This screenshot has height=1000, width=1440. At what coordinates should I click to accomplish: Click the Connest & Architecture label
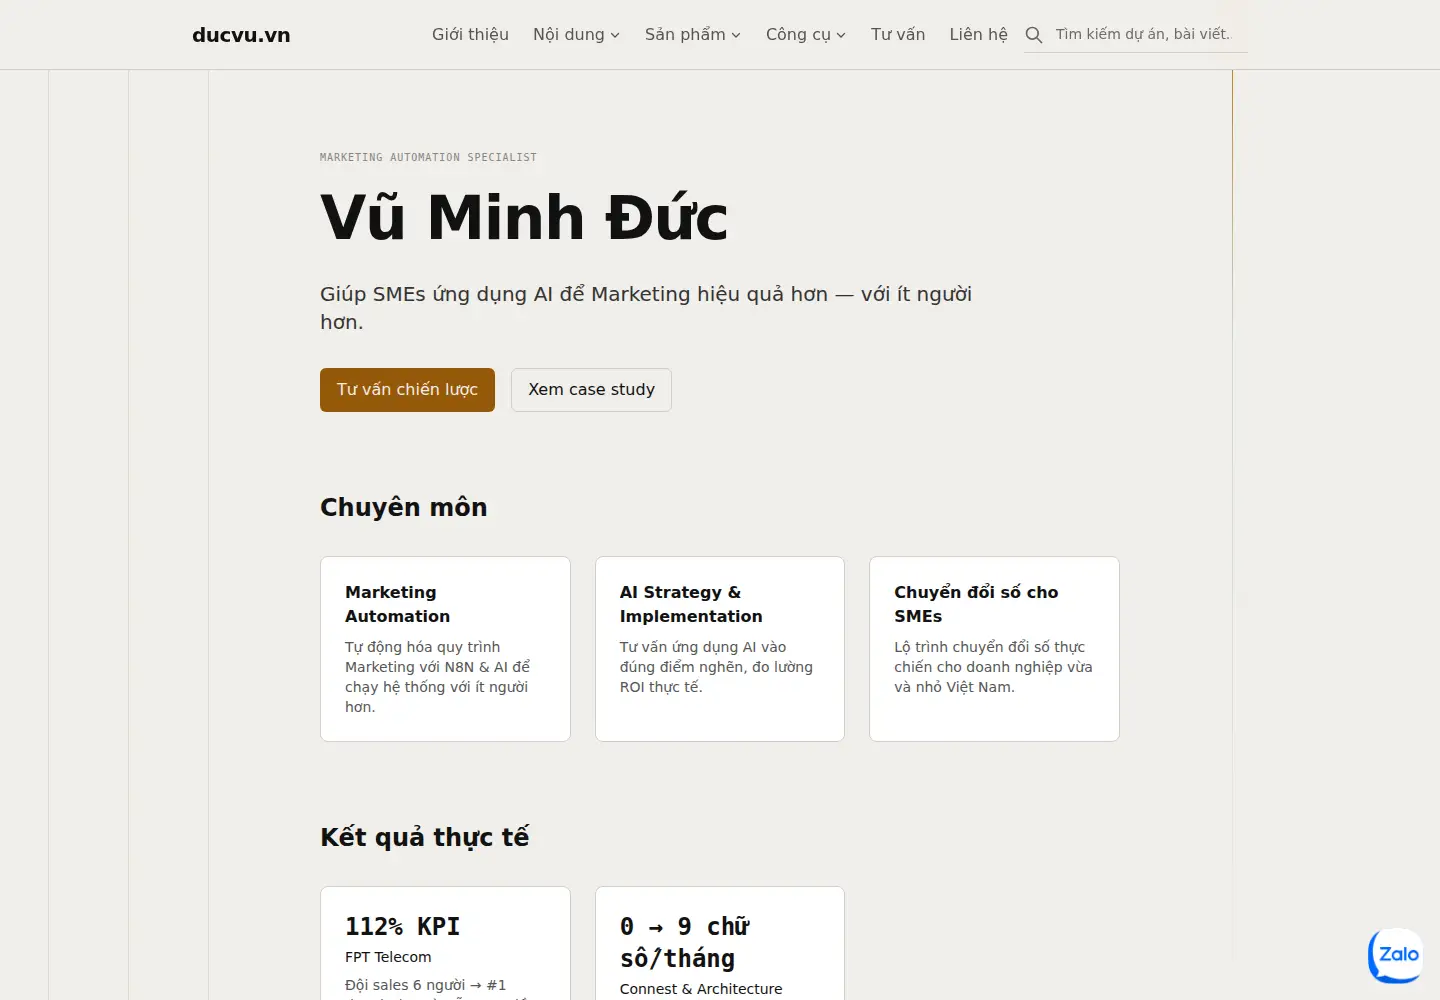pyautogui.click(x=701, y=989)
